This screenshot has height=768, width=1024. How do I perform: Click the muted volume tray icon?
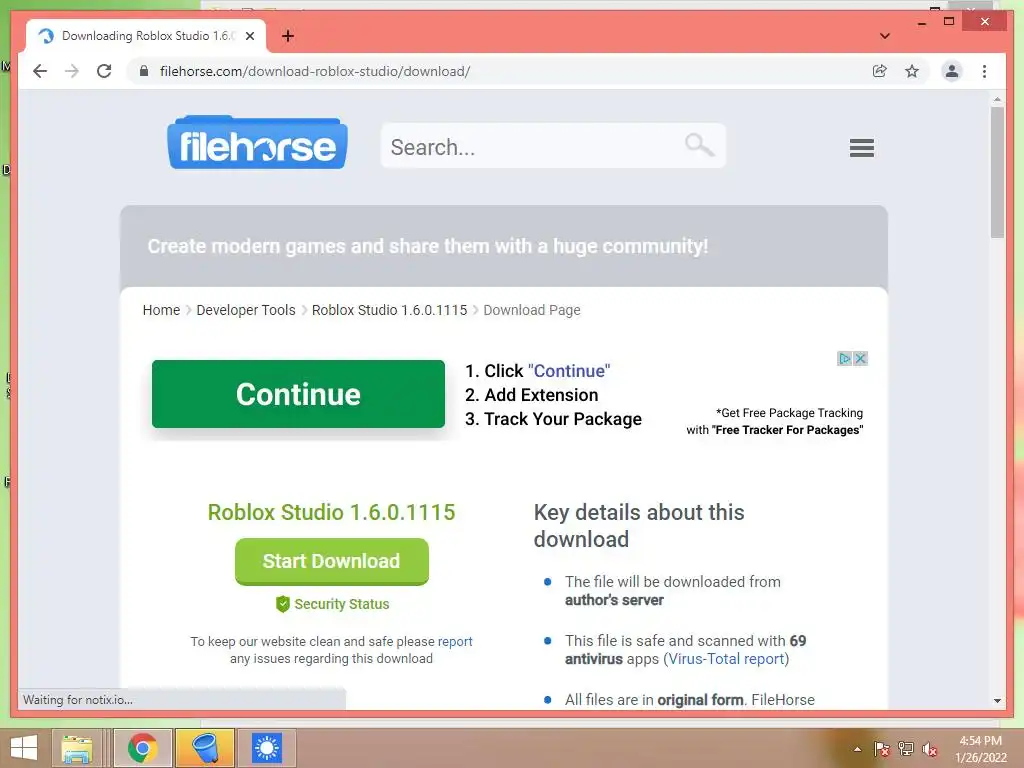930,749
